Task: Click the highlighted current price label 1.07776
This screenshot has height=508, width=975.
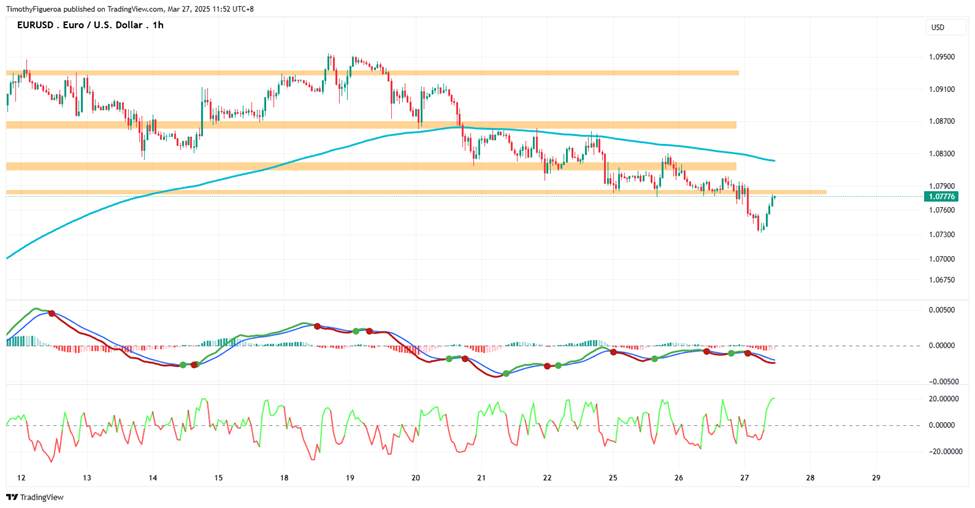Action: (942, 196)
